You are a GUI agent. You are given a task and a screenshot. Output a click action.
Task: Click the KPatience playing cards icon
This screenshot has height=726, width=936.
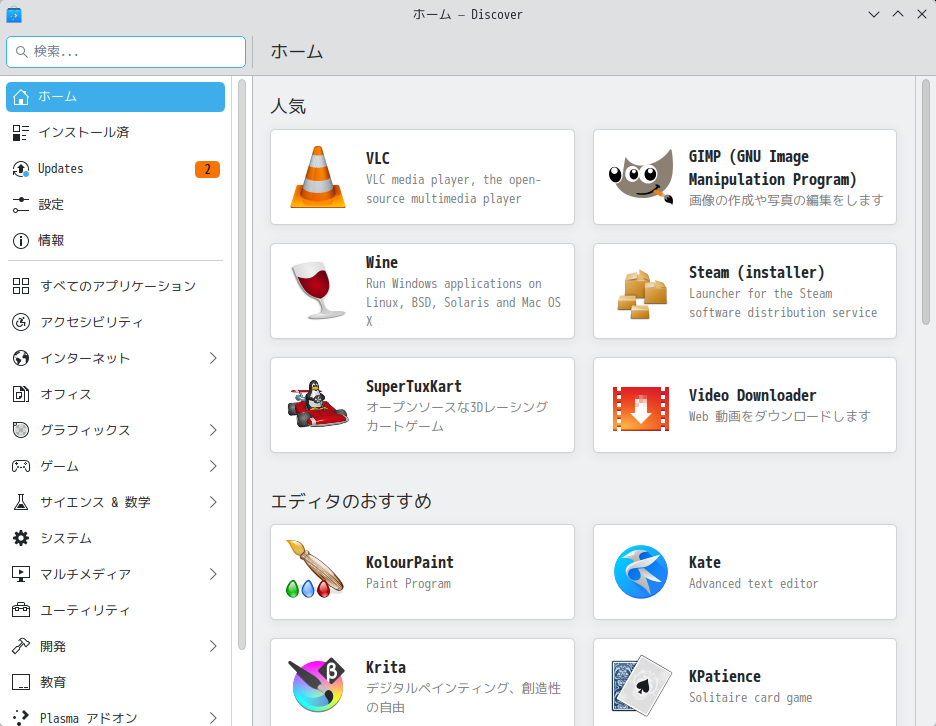[641, 685]
